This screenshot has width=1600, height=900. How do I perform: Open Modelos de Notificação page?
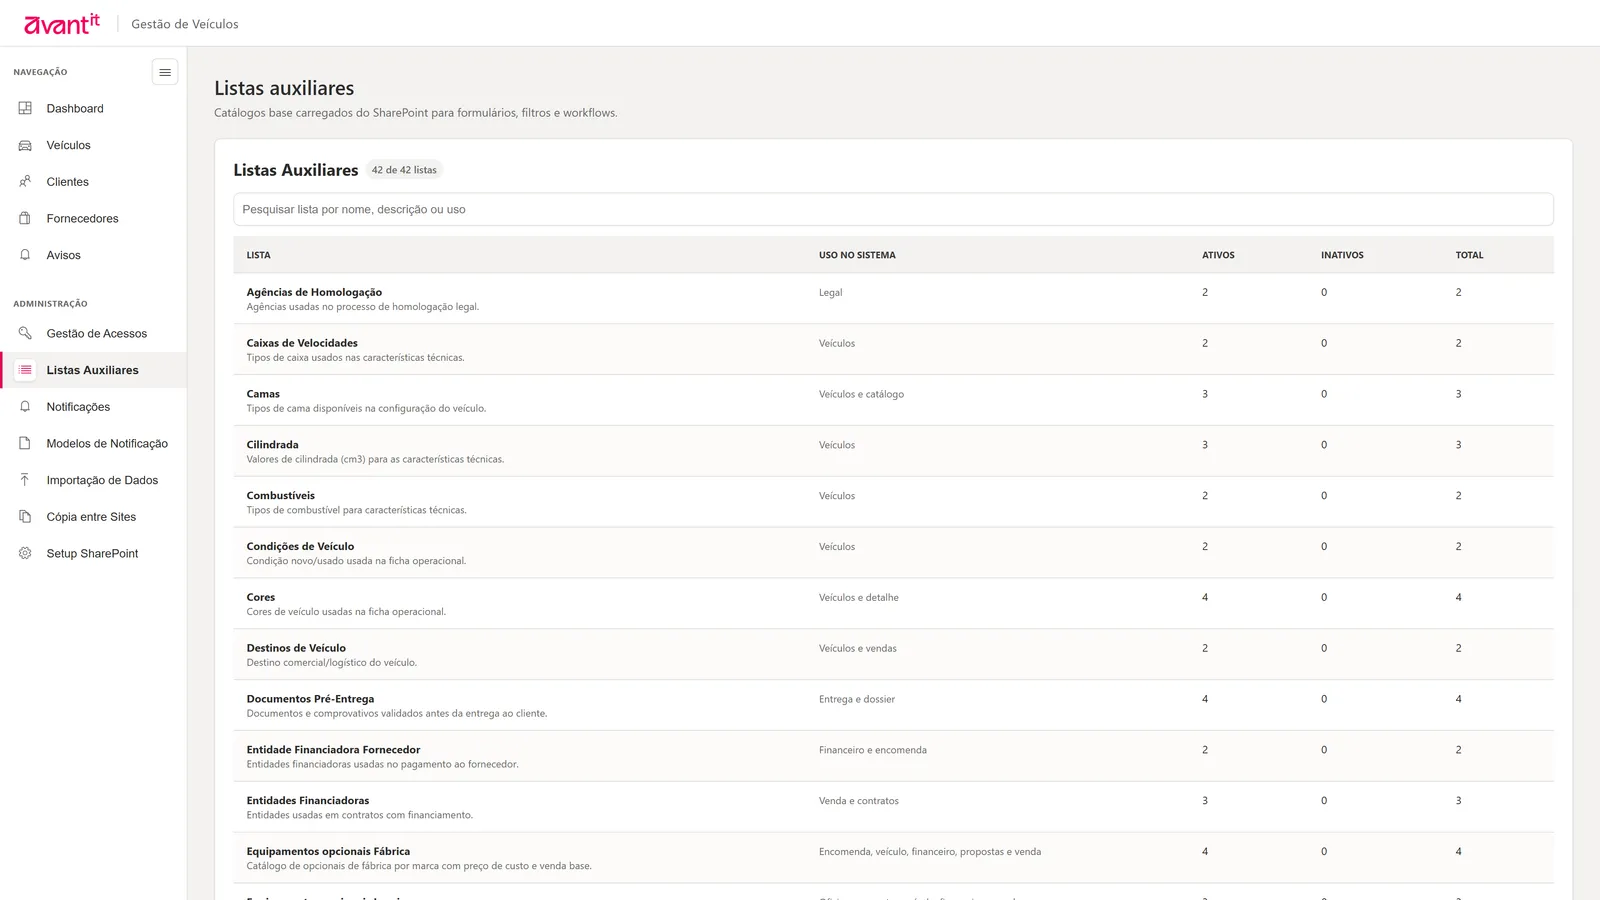[x=93, y=444]
